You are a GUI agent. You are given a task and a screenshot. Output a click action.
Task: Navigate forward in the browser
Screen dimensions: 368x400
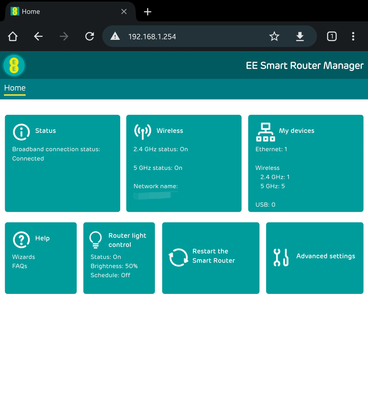[x=64, y=36]
